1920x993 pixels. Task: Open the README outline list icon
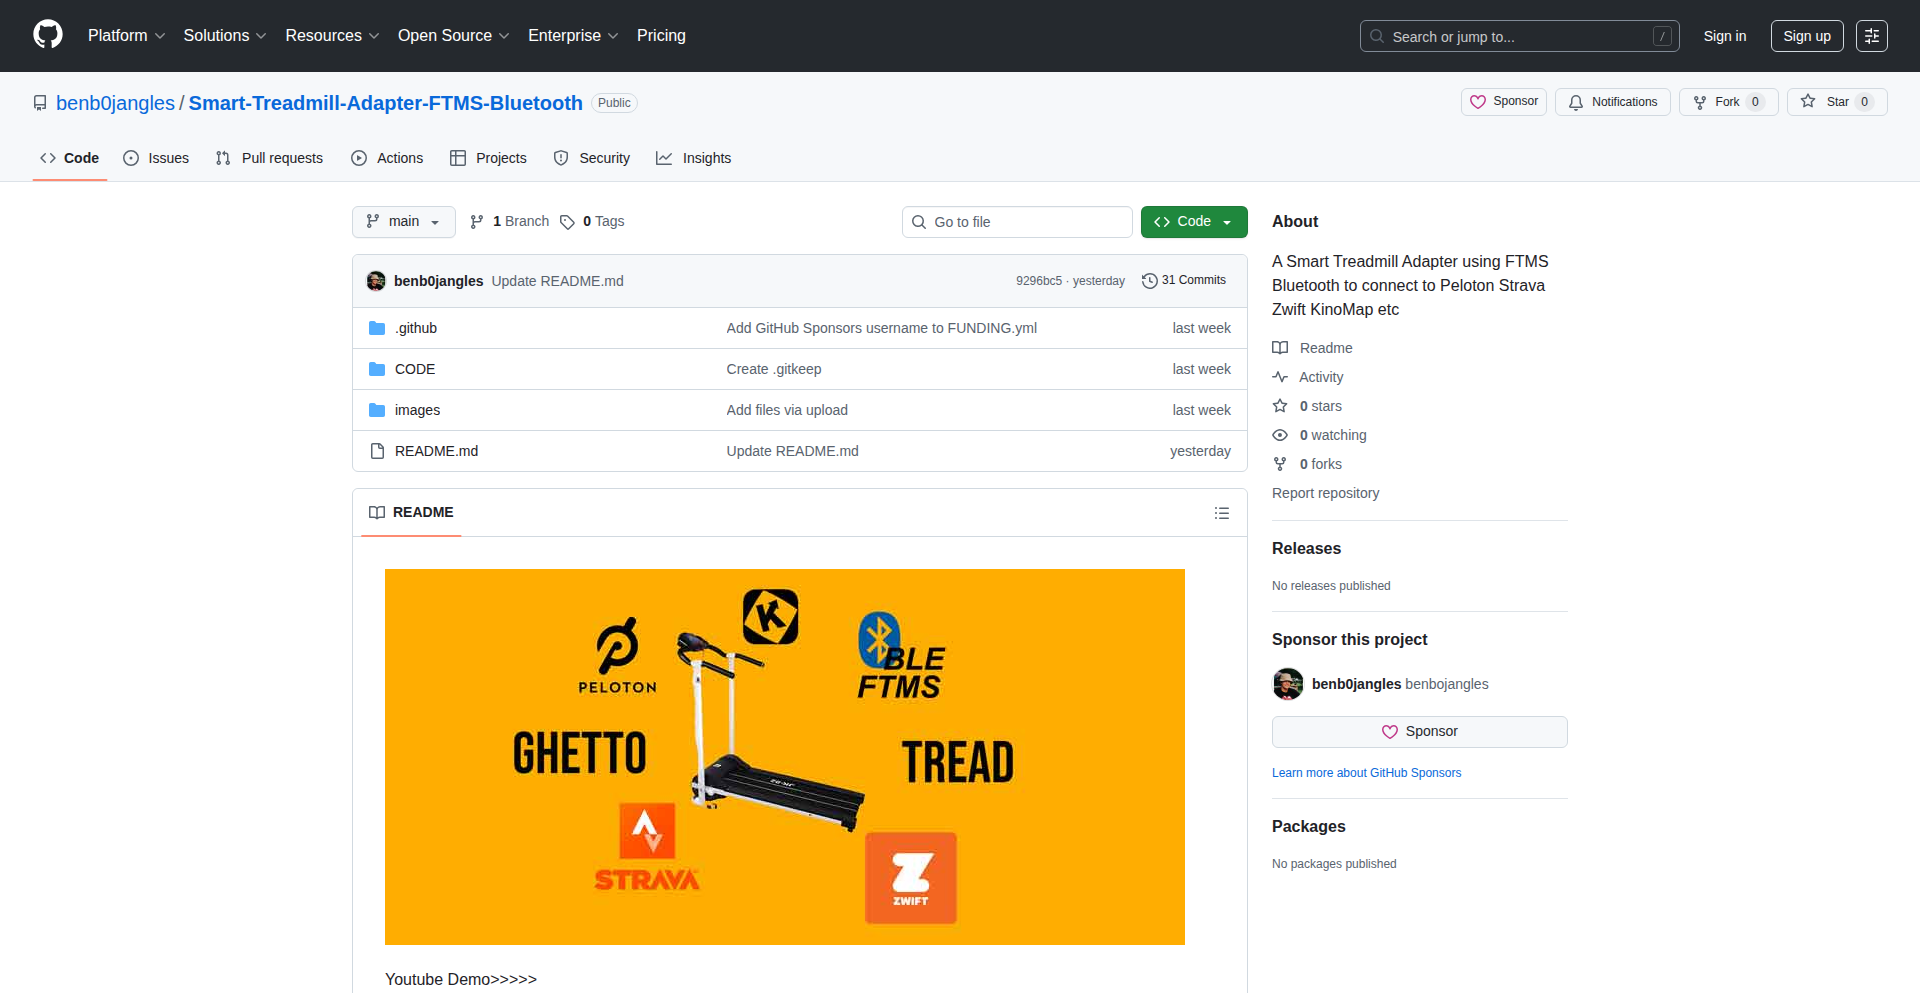pos(1221,513)
